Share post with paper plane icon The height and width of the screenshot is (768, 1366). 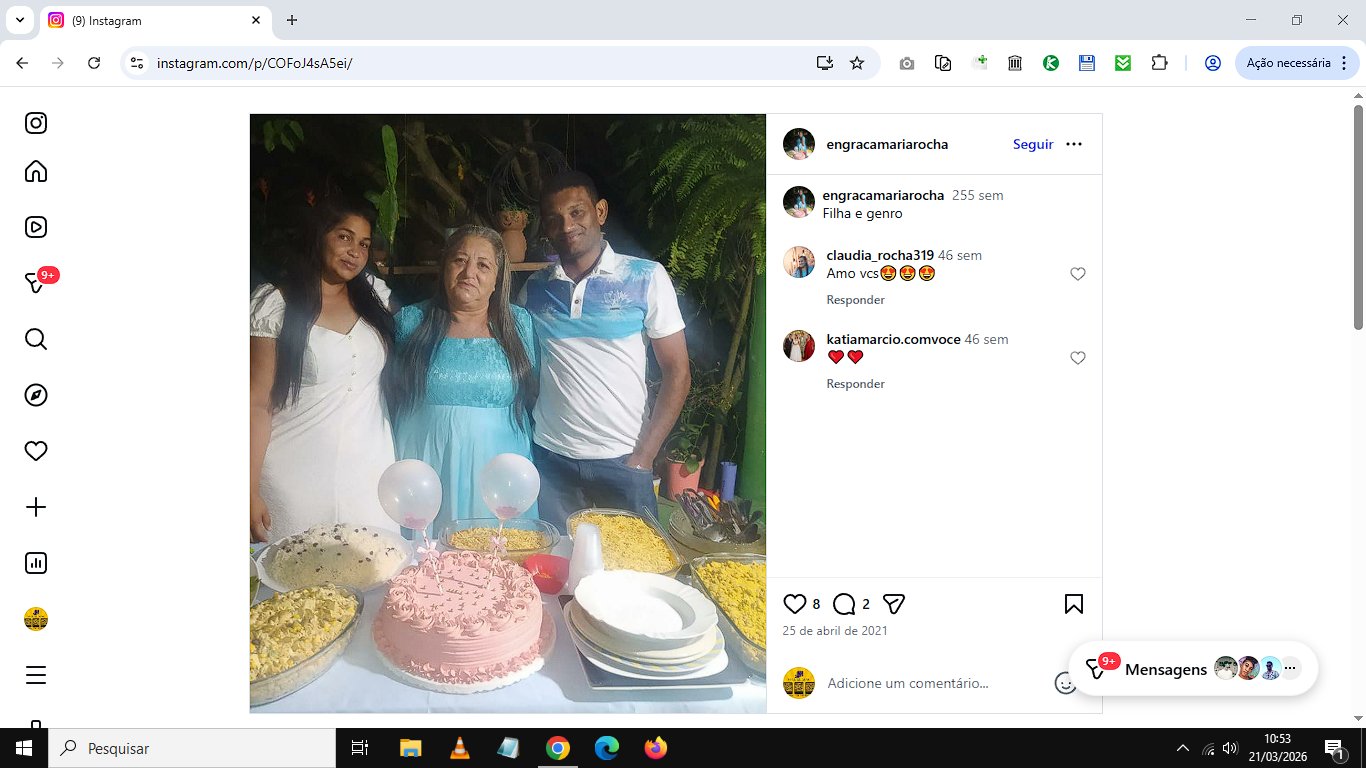click(894, 604)
